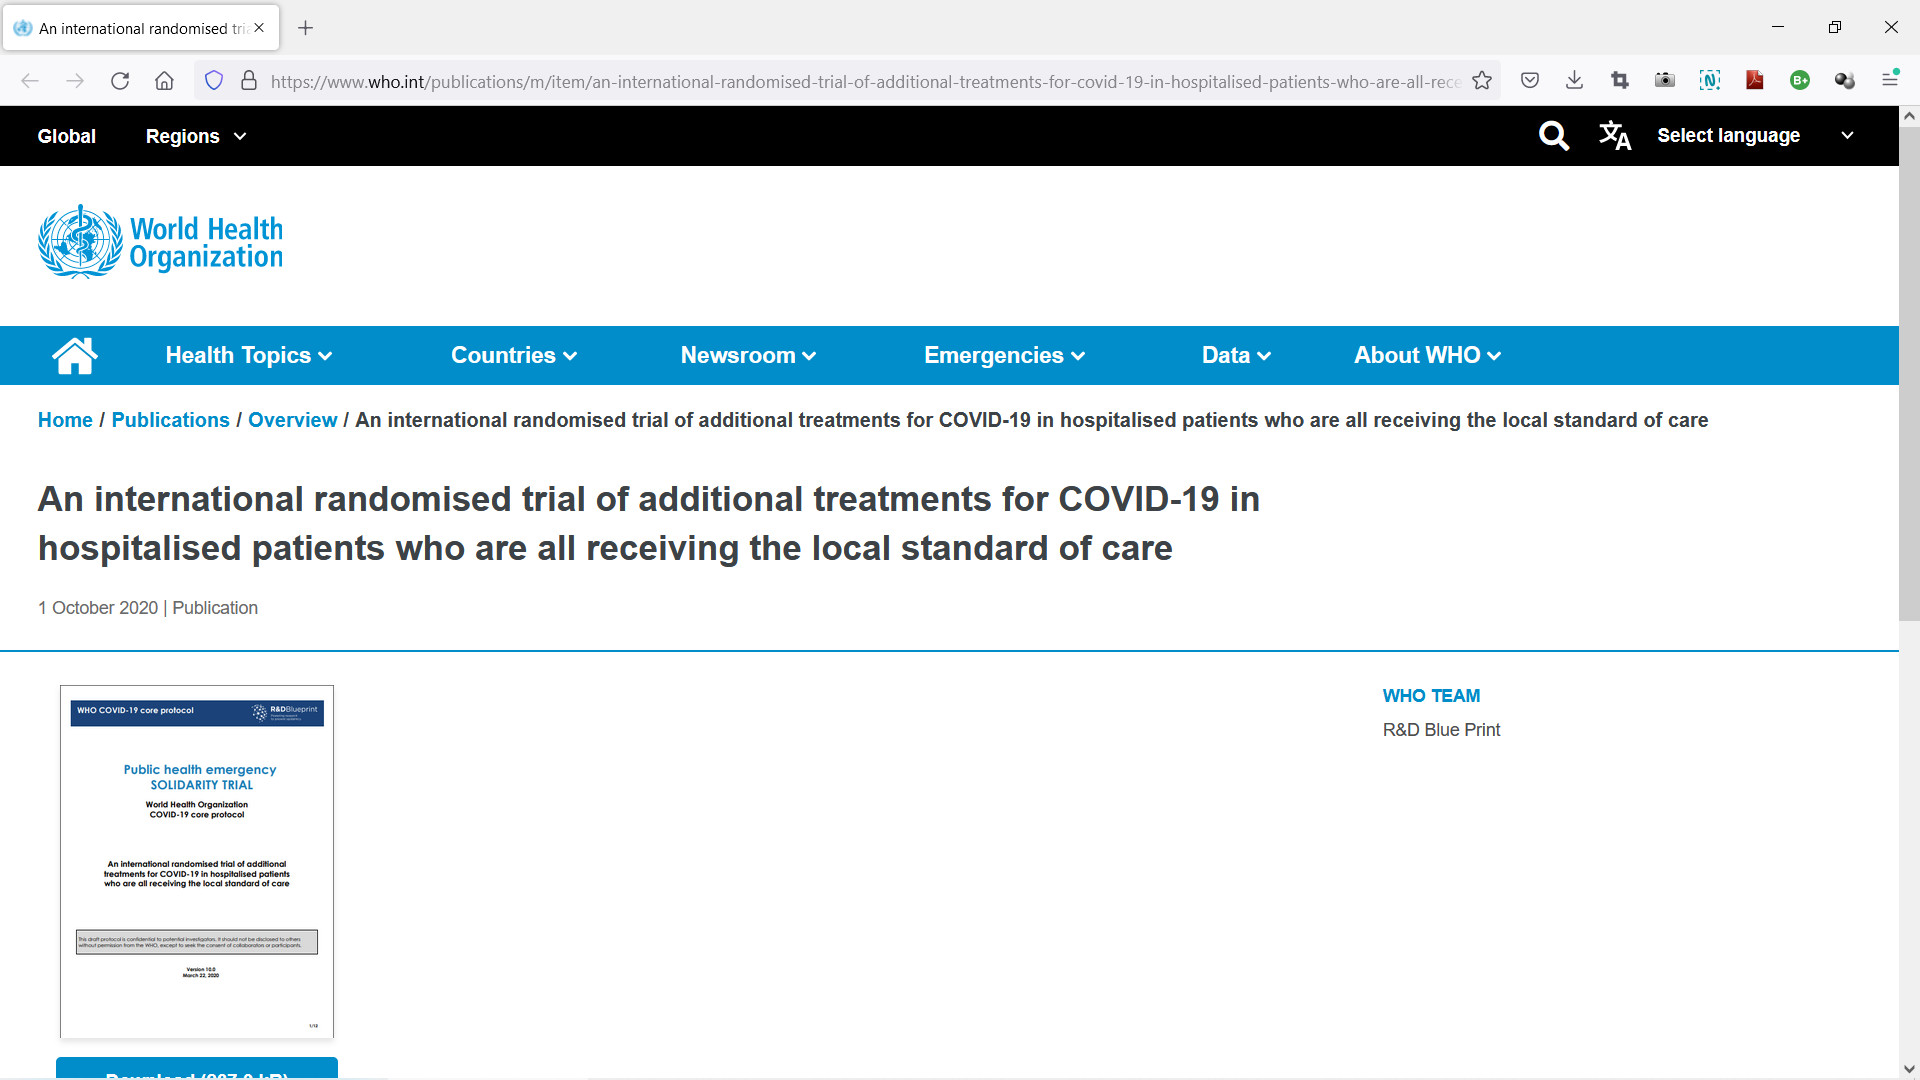Viewport: 1920px width, 1080px height.
Task: Open the N clipper extension
Action: [1710, 81]
